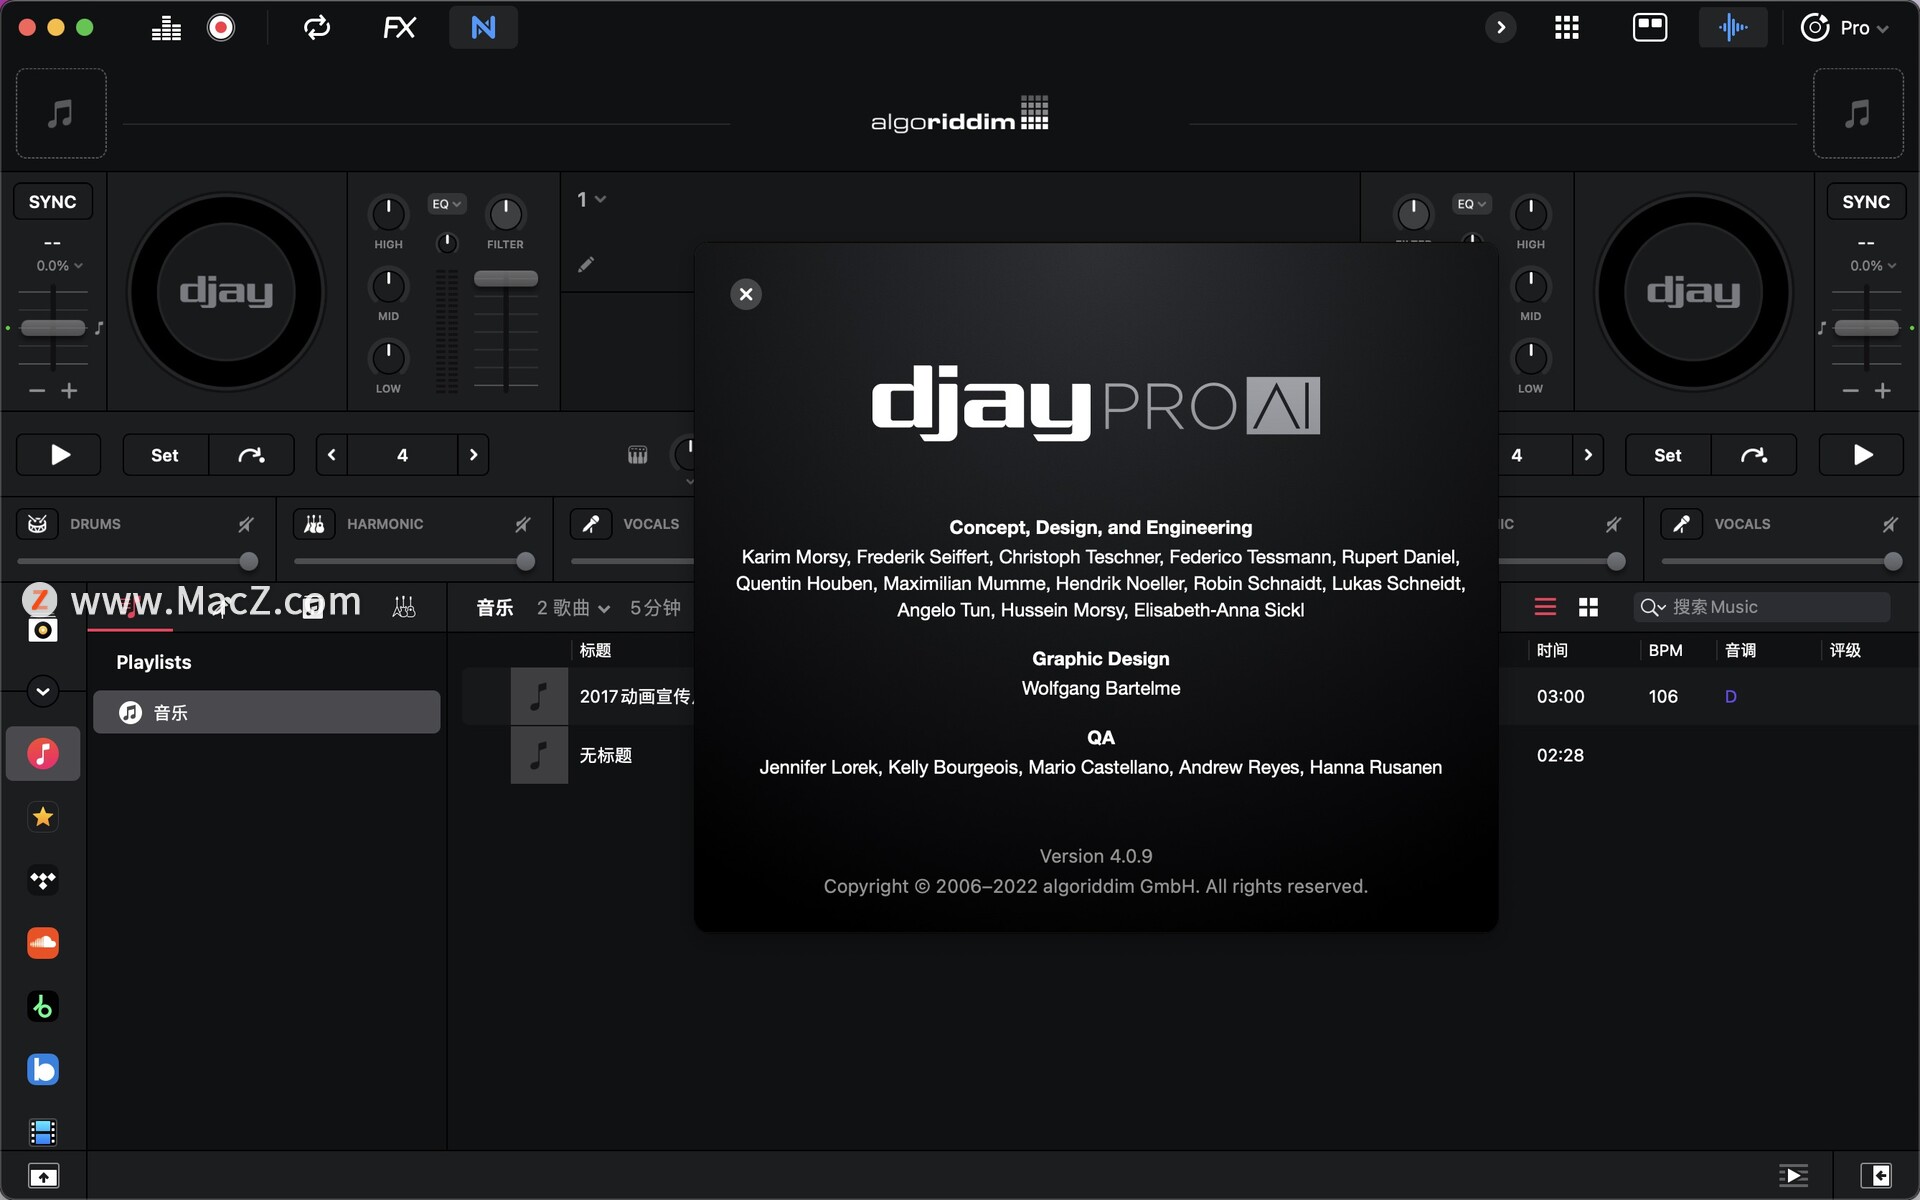
Task: Open the Beatport source
Action: click(43, 1006)
